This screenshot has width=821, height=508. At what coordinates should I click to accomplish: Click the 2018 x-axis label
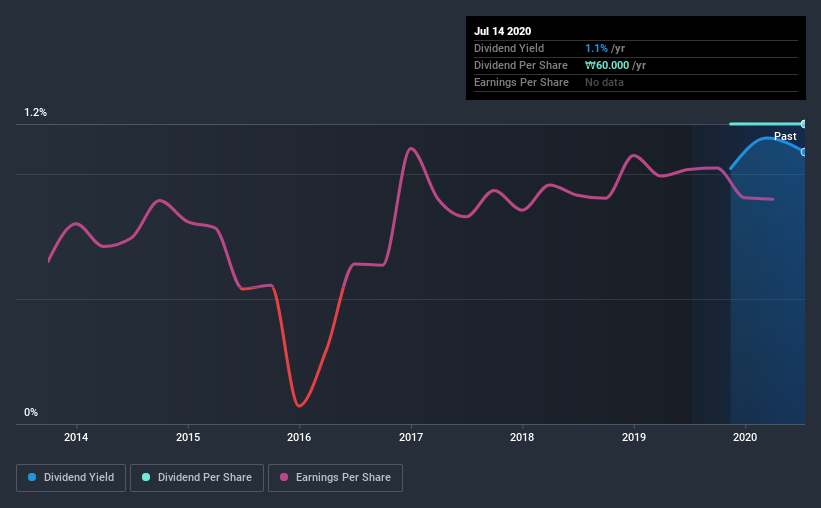pyautogui.click(x=522, y=437)
